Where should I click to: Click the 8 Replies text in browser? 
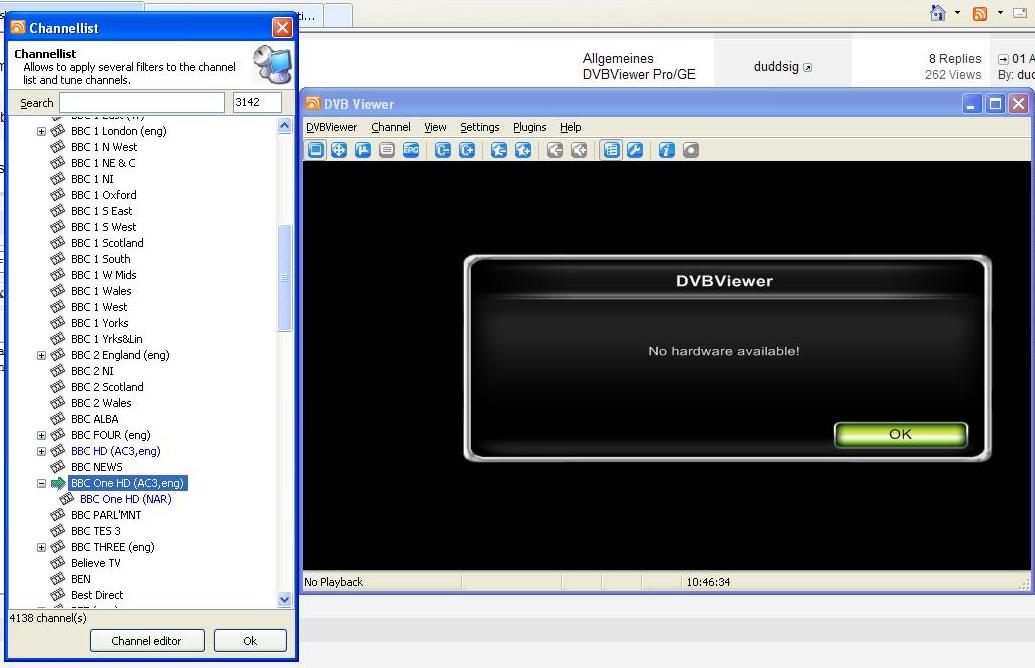[955, 59]
